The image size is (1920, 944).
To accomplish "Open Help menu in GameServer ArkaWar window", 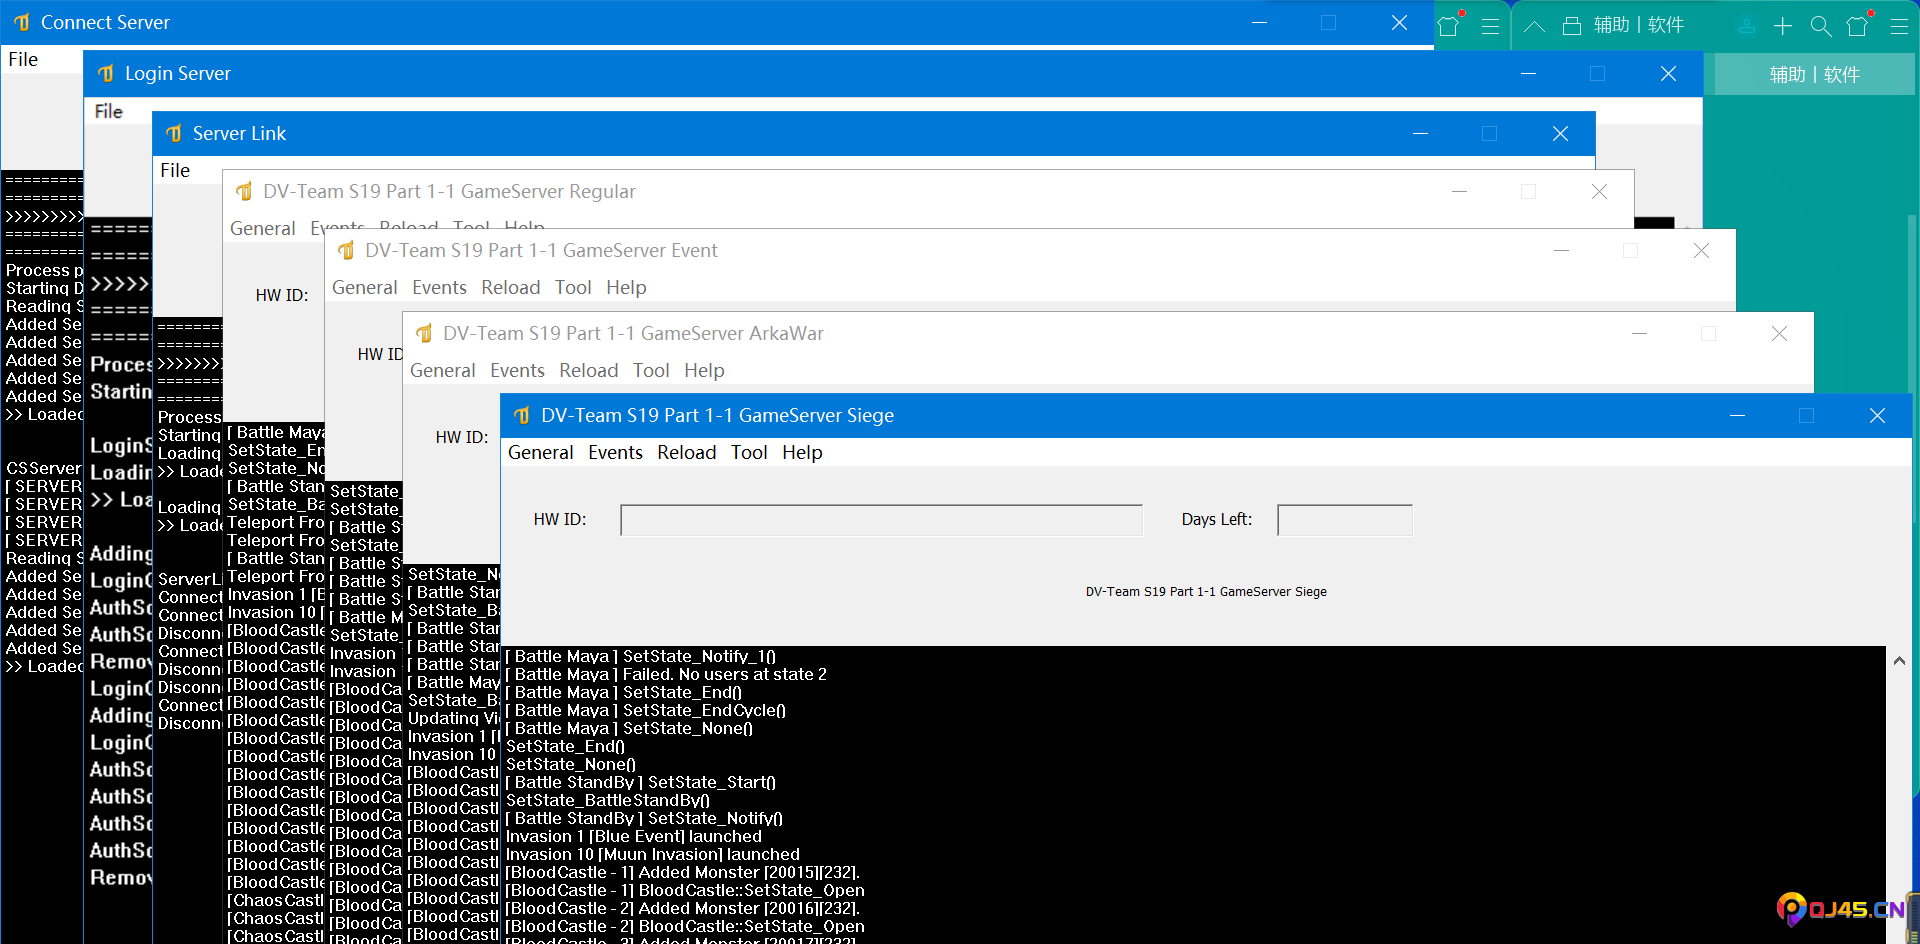I will [x=704, y=370].
